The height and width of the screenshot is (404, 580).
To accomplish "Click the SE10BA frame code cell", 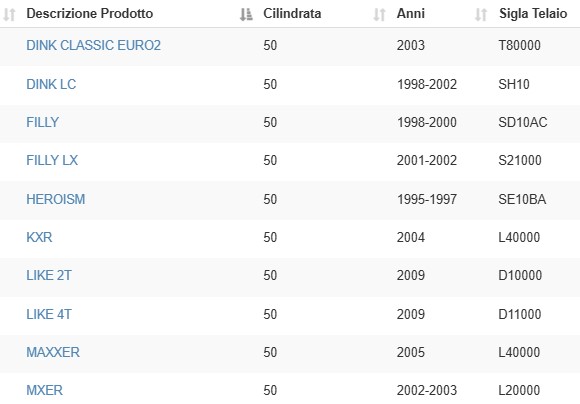I will [522, 199].
